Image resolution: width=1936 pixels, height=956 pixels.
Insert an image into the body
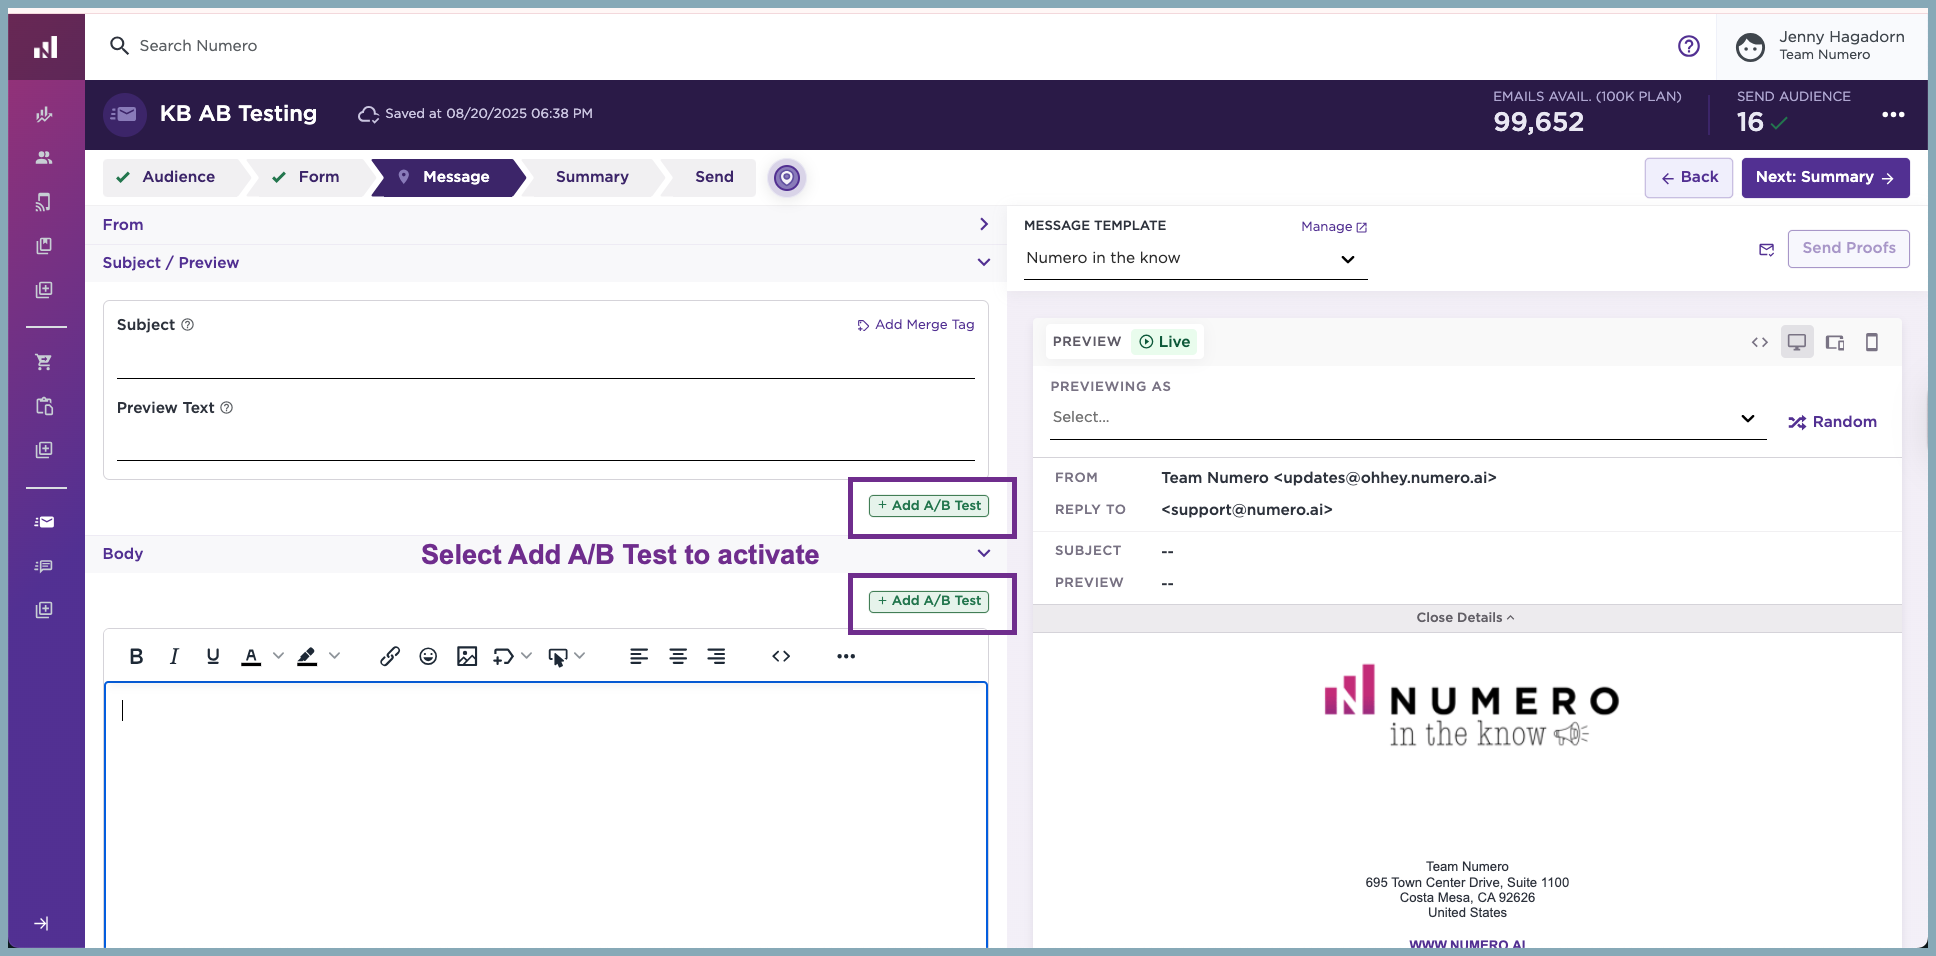click(467, 656)
